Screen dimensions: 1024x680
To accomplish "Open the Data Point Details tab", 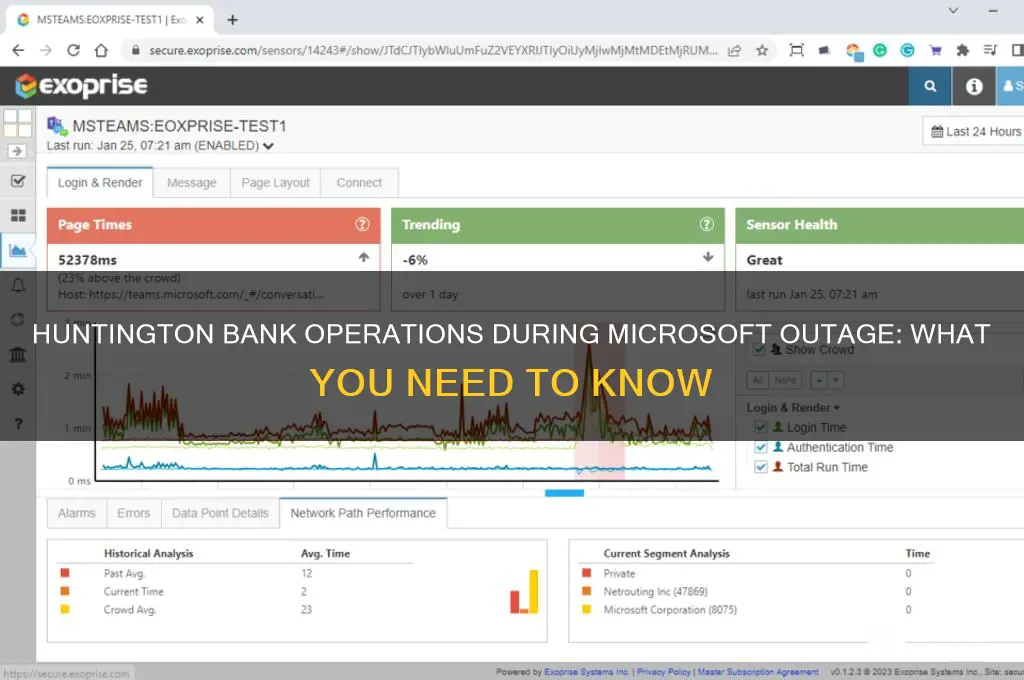I will point(220,513).
